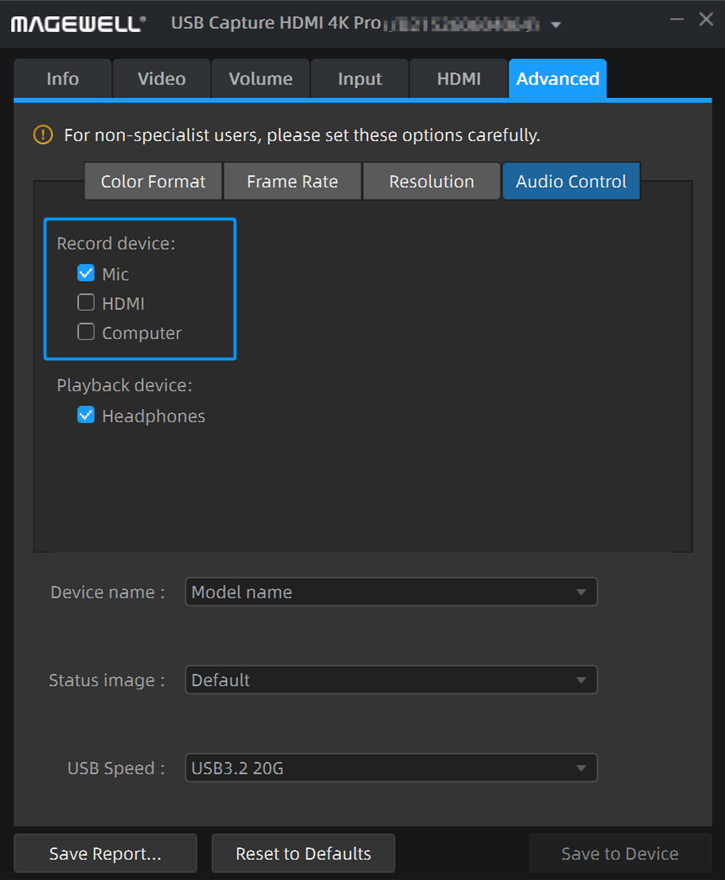Screen dimensions: 725x881
Task: Open the device selector dropdown arrow
Action: pyautogui.click(x=556, y=25)
